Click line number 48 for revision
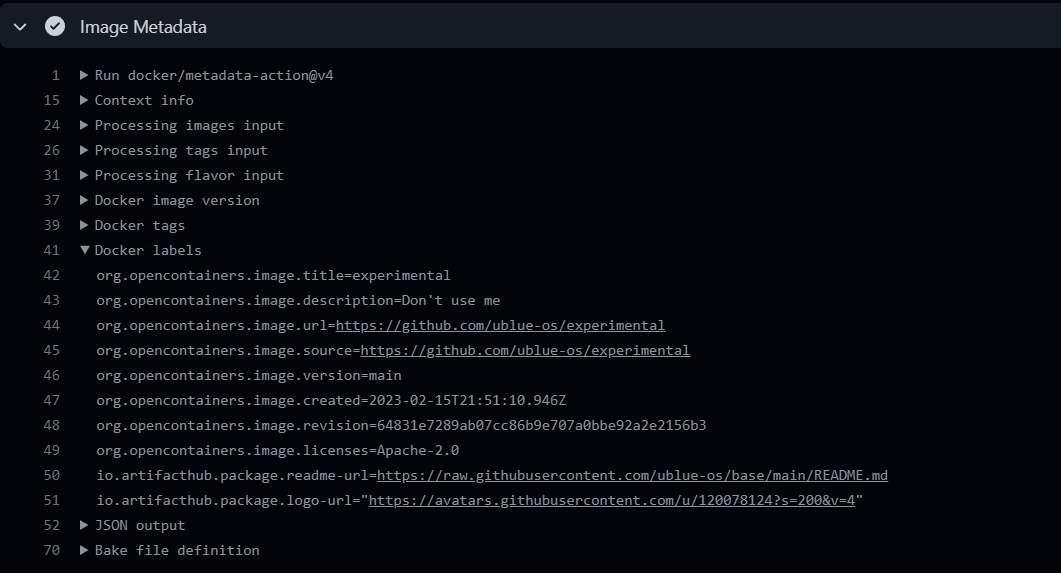 [x=52, y=425]
